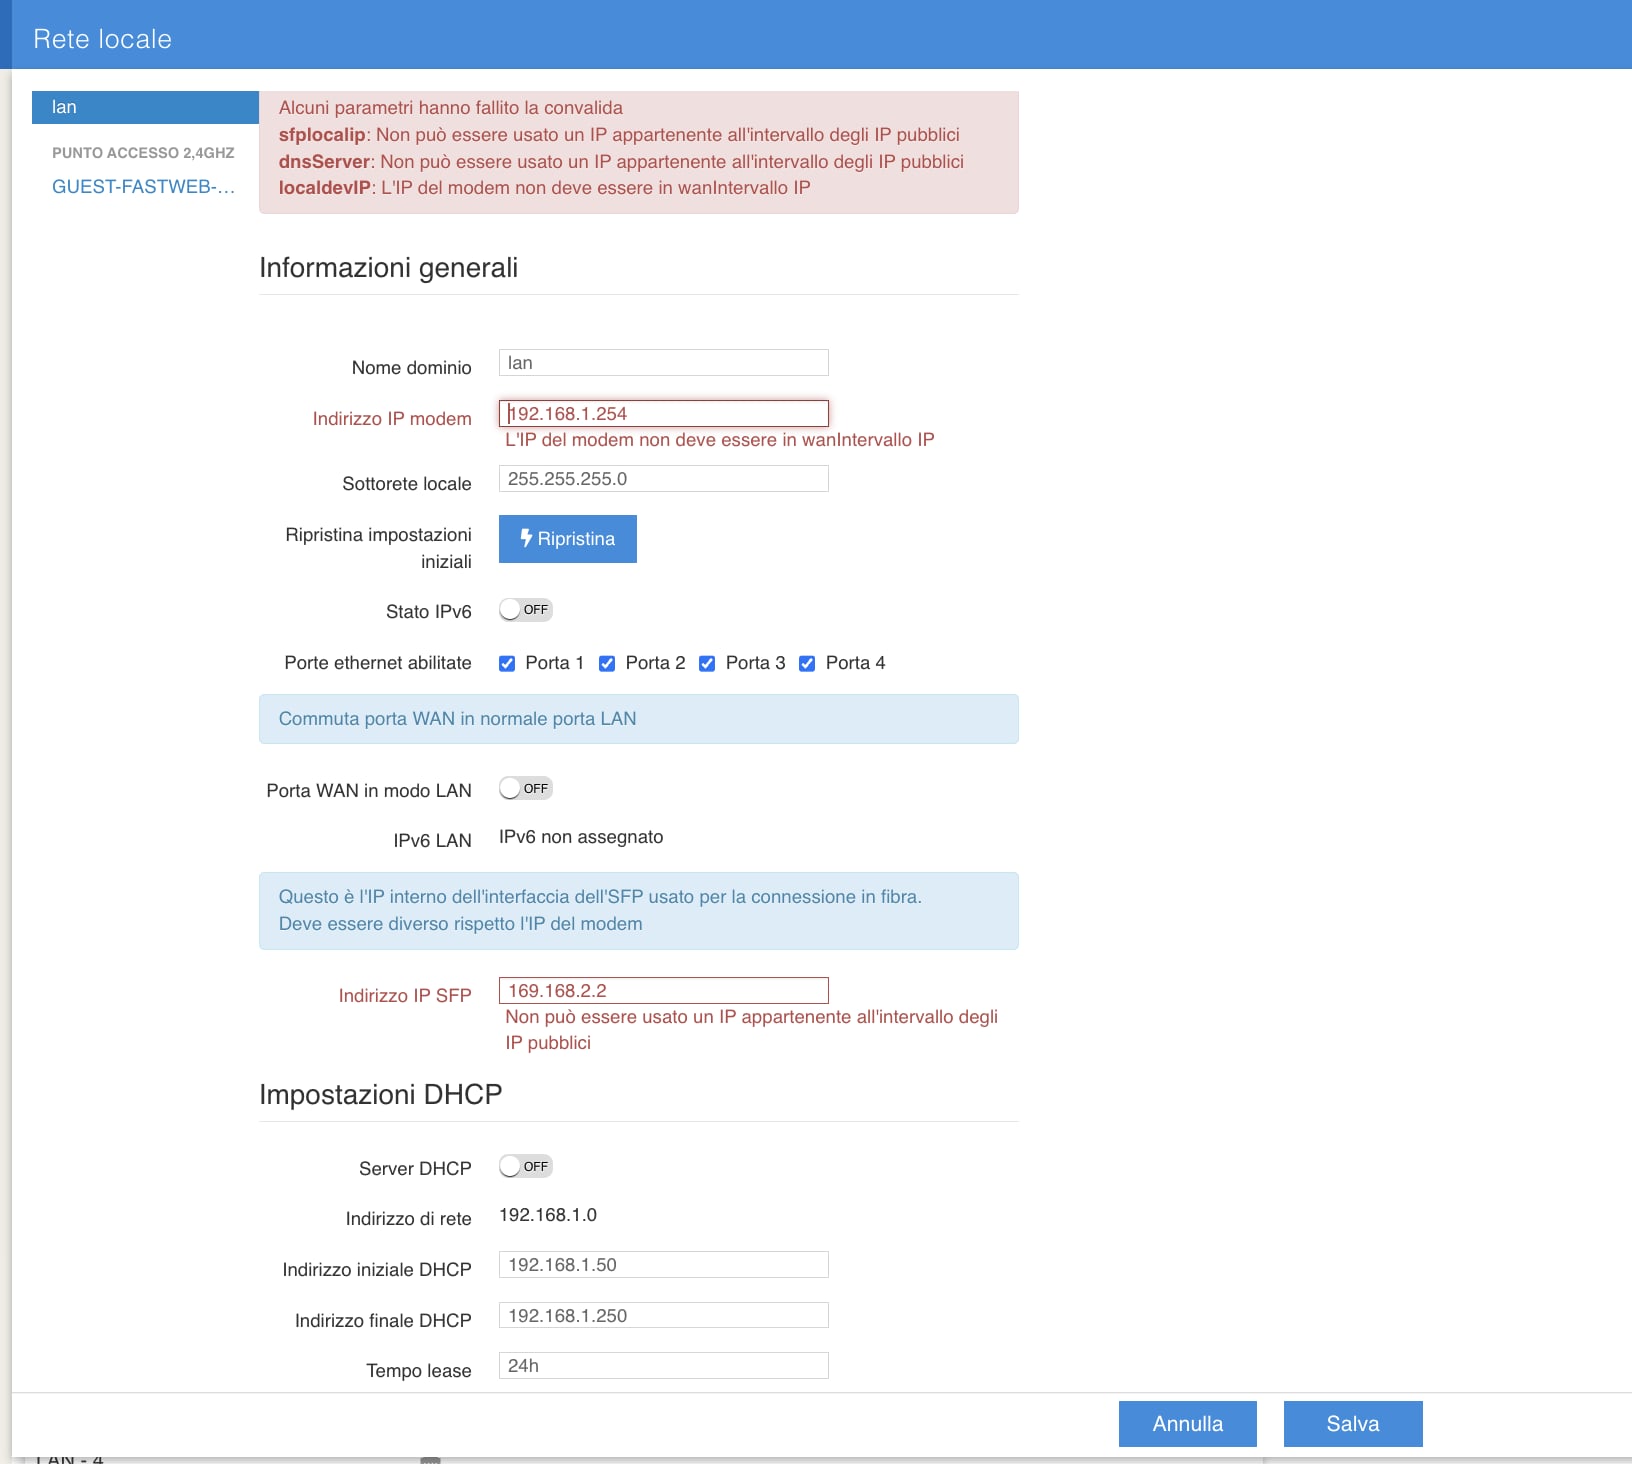The width and height of the screenshot is (1632, 1464).
Task: Click the error text under the Indirizzo IP SFP field
Action: tap(752, 1030)
